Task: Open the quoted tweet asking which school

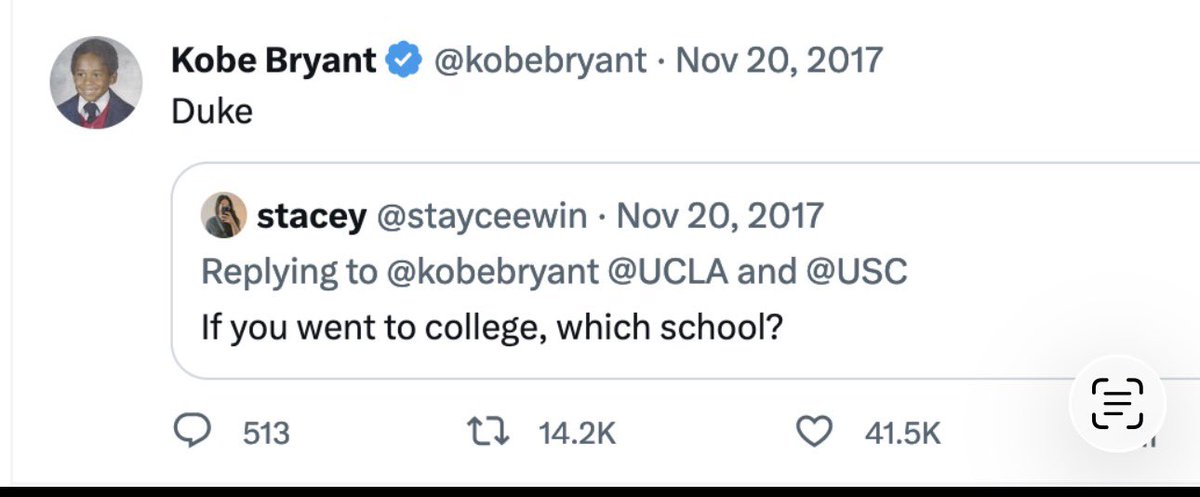Action: [685, 270]
